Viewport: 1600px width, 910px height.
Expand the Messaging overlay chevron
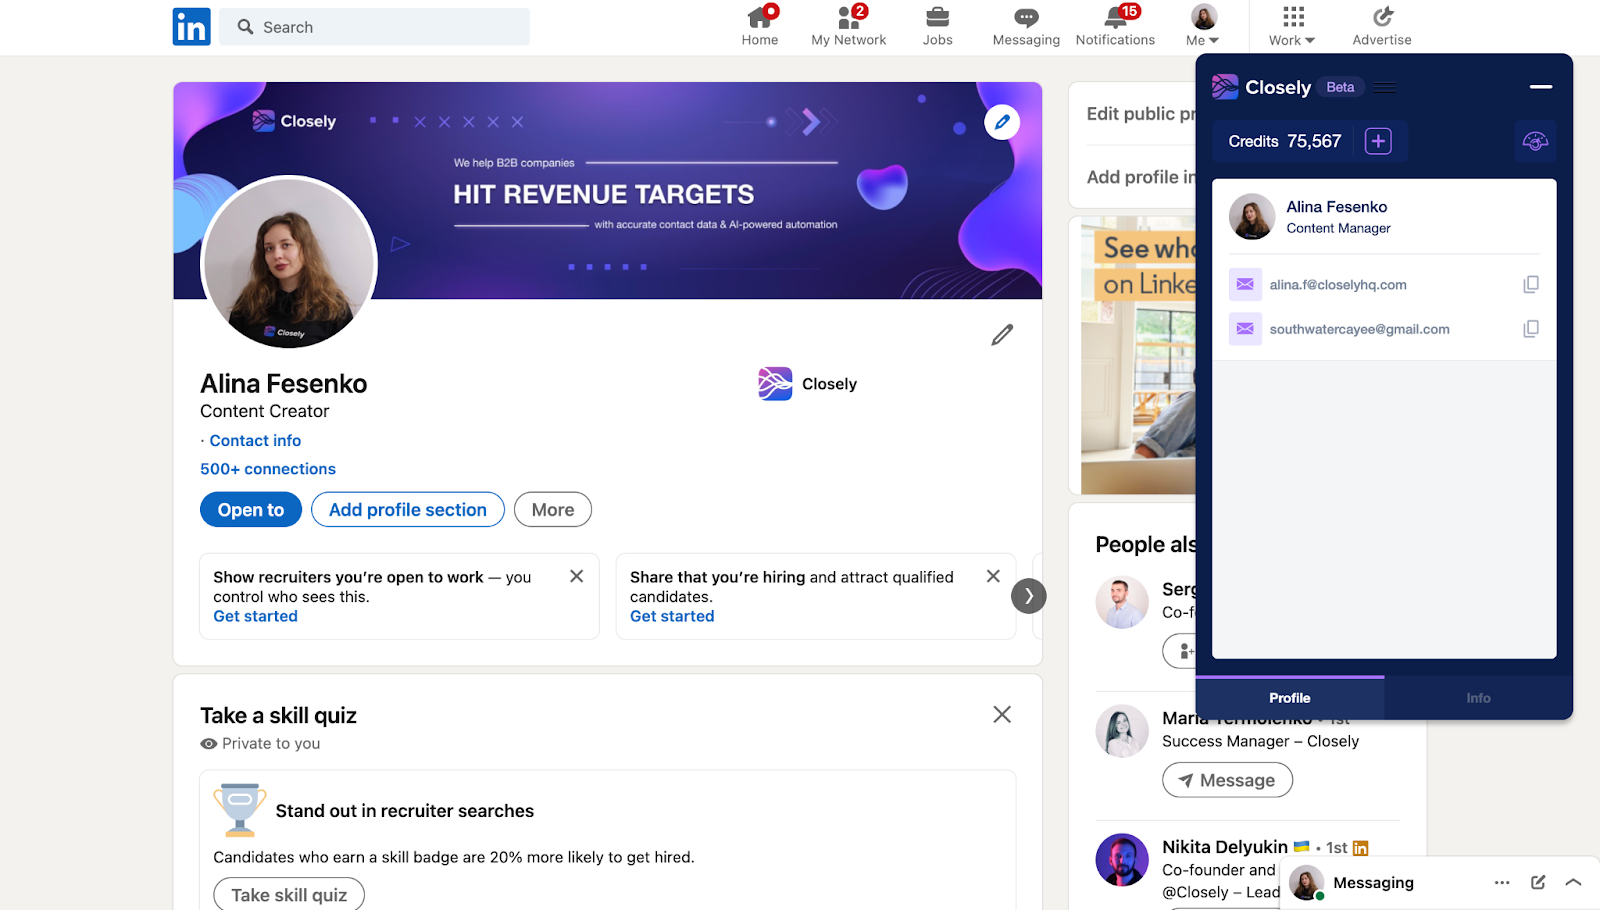coord(1573,882)
